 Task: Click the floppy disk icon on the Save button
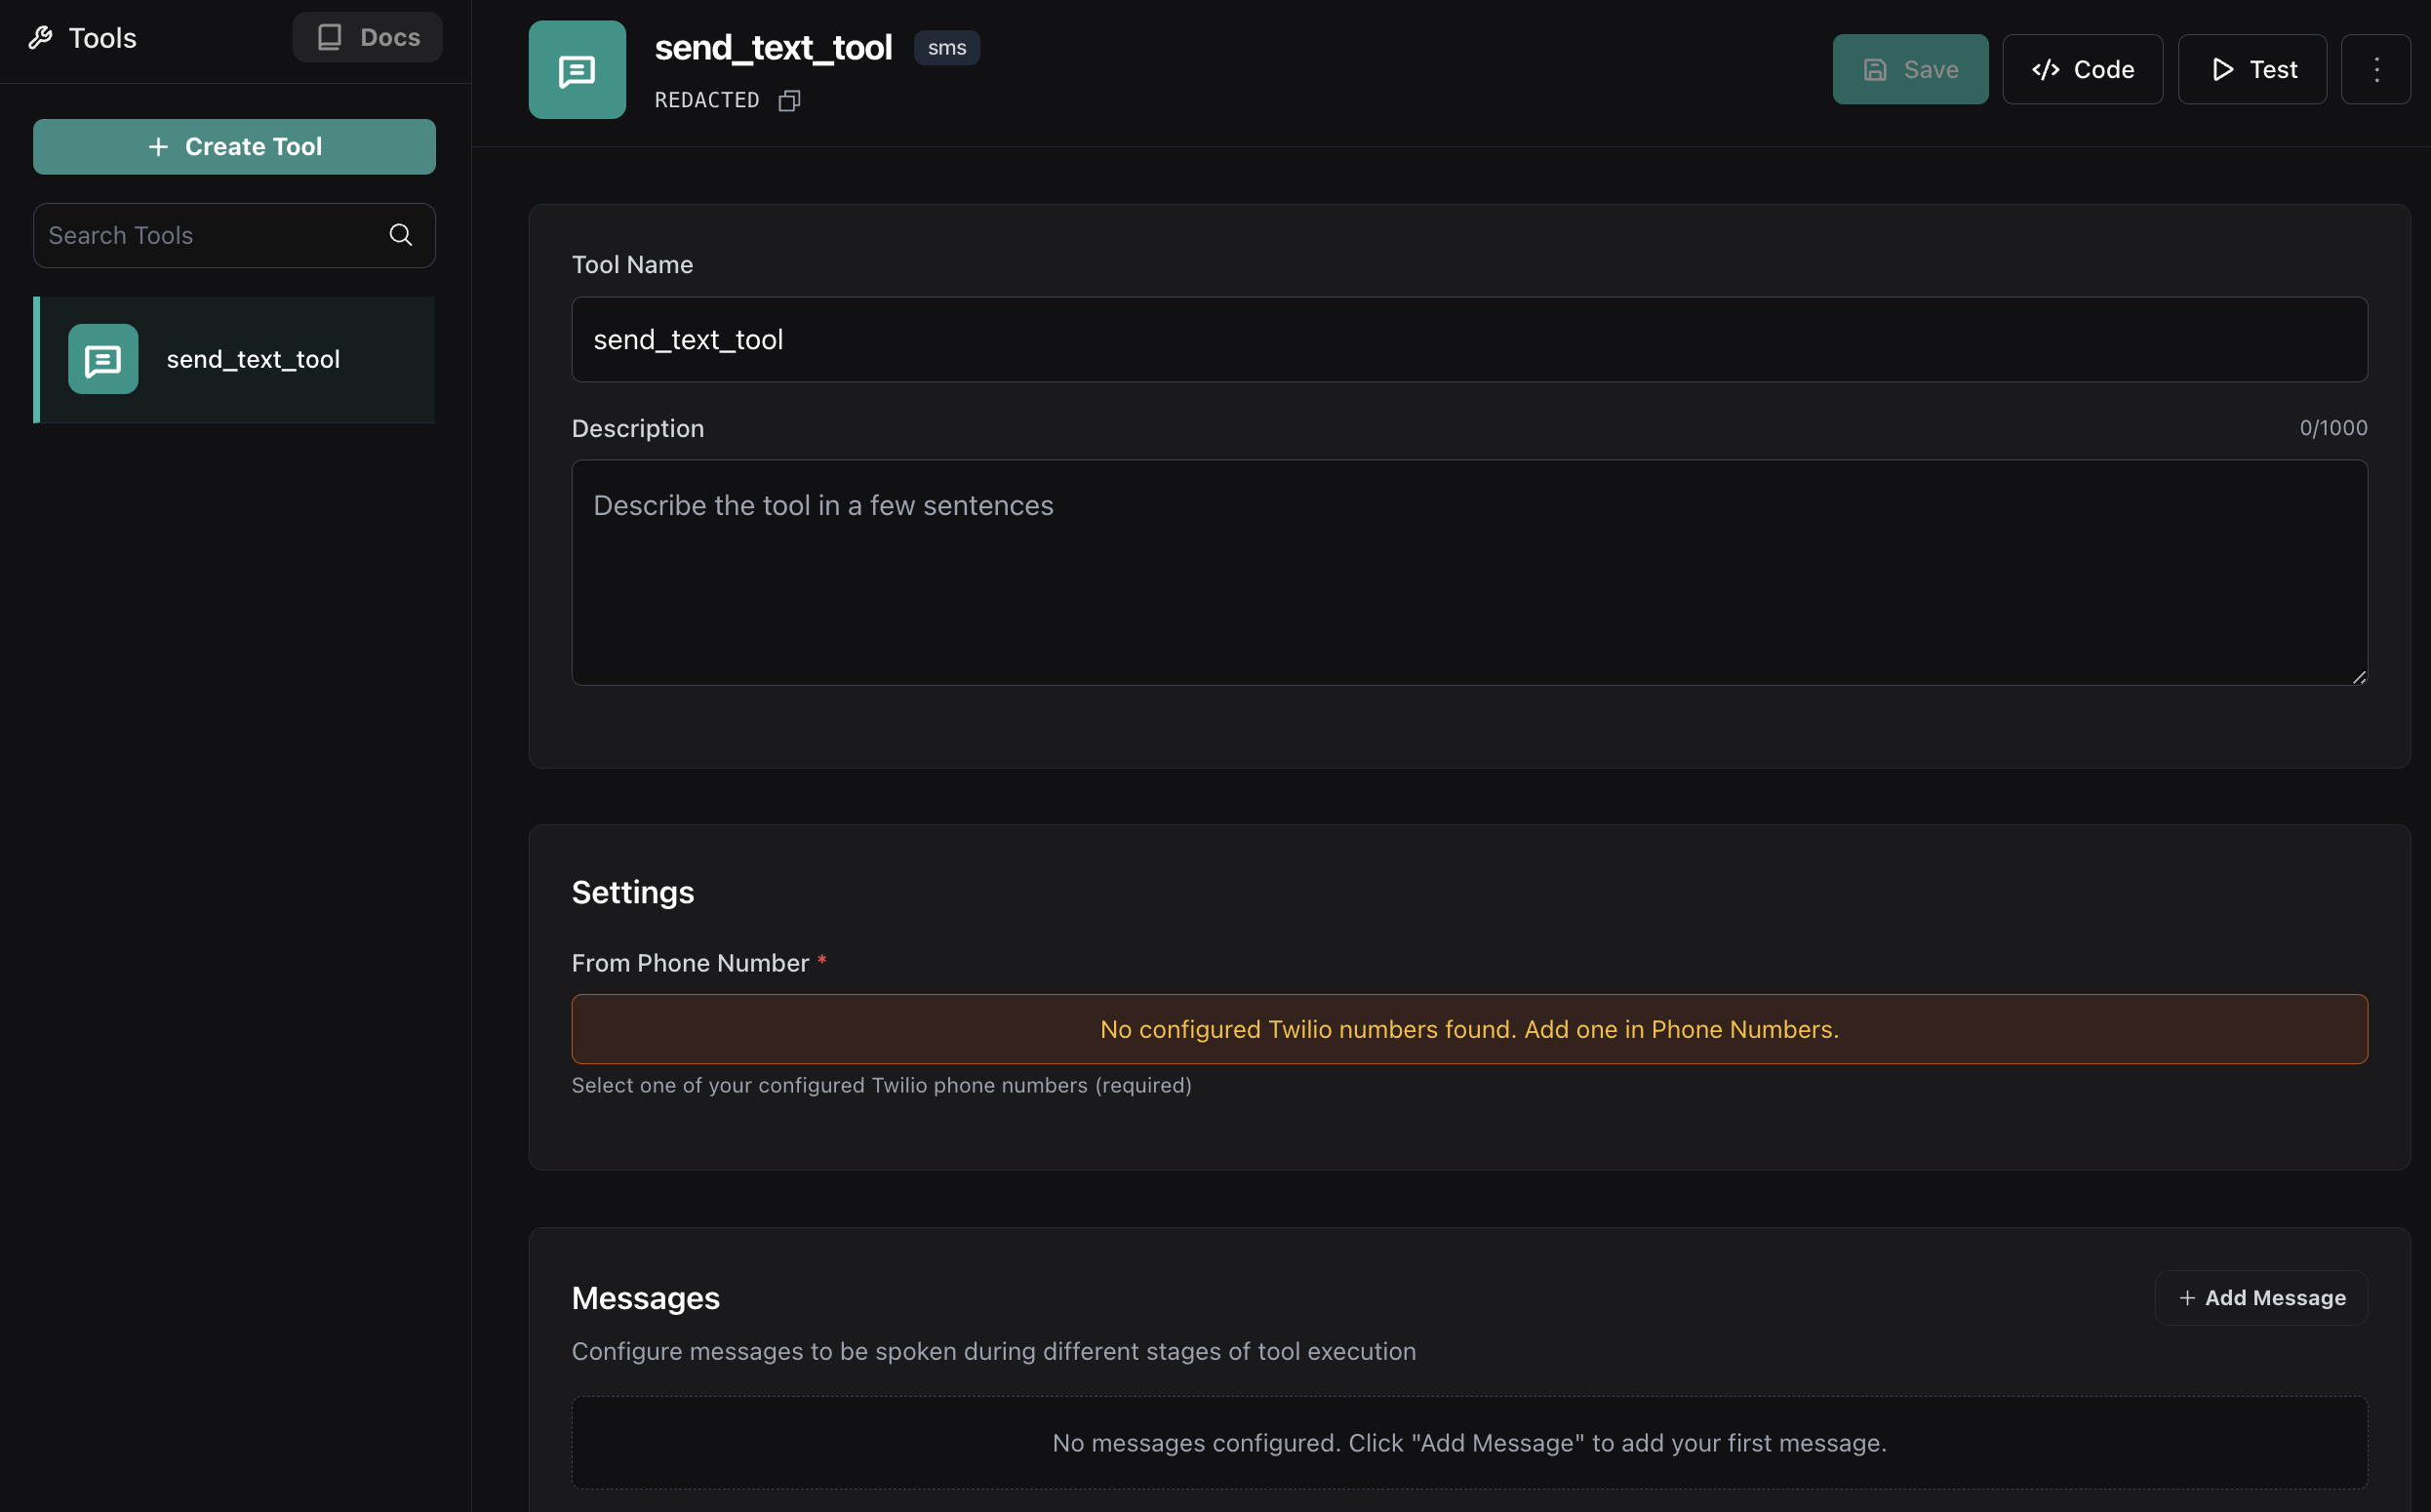pos(1875,69)
